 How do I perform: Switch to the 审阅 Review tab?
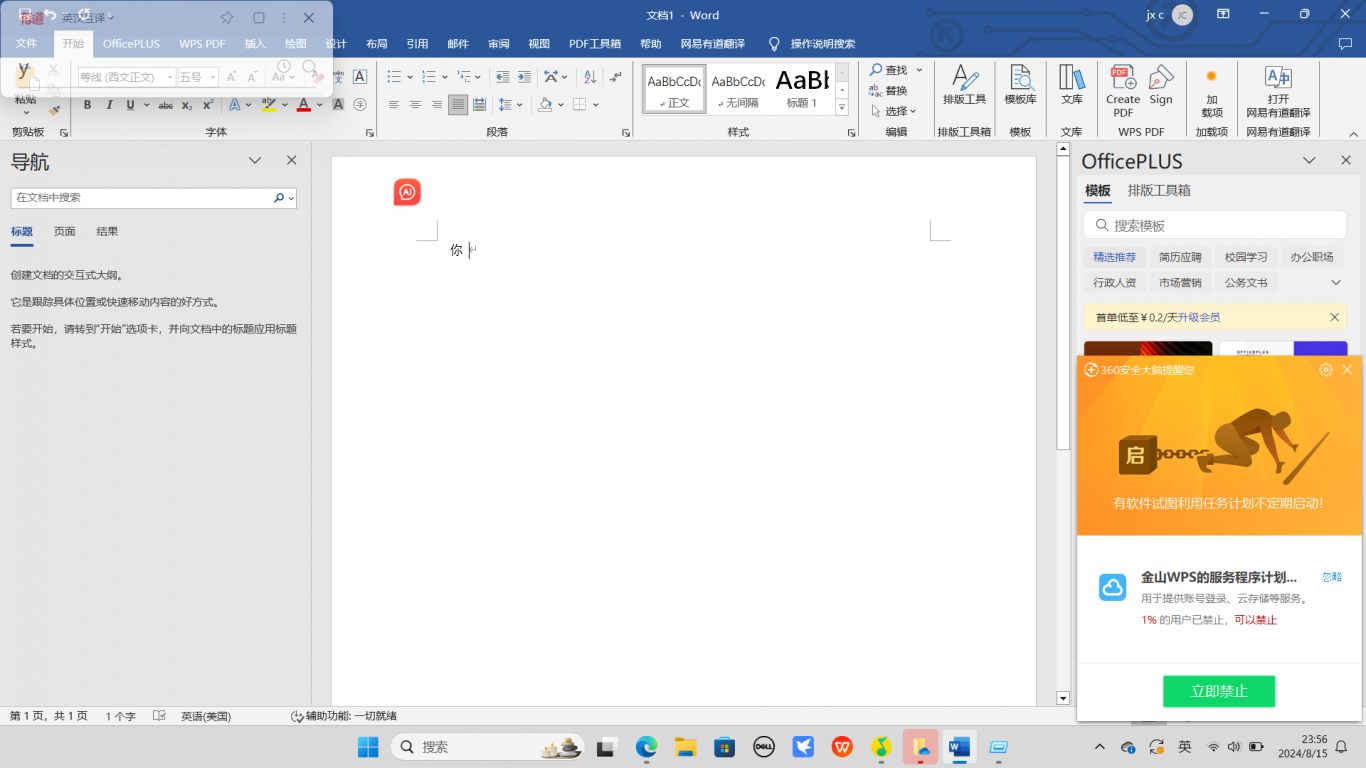coord(499,44)
